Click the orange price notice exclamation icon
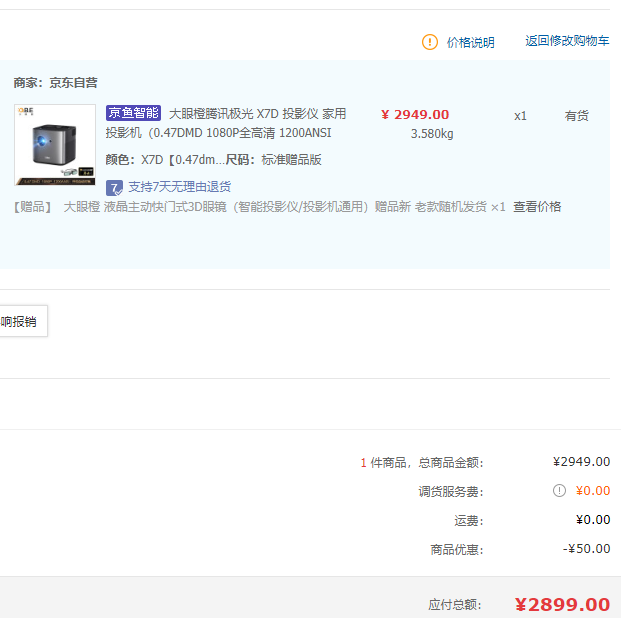Screen dimensions: 621x618 click(430, 42)
